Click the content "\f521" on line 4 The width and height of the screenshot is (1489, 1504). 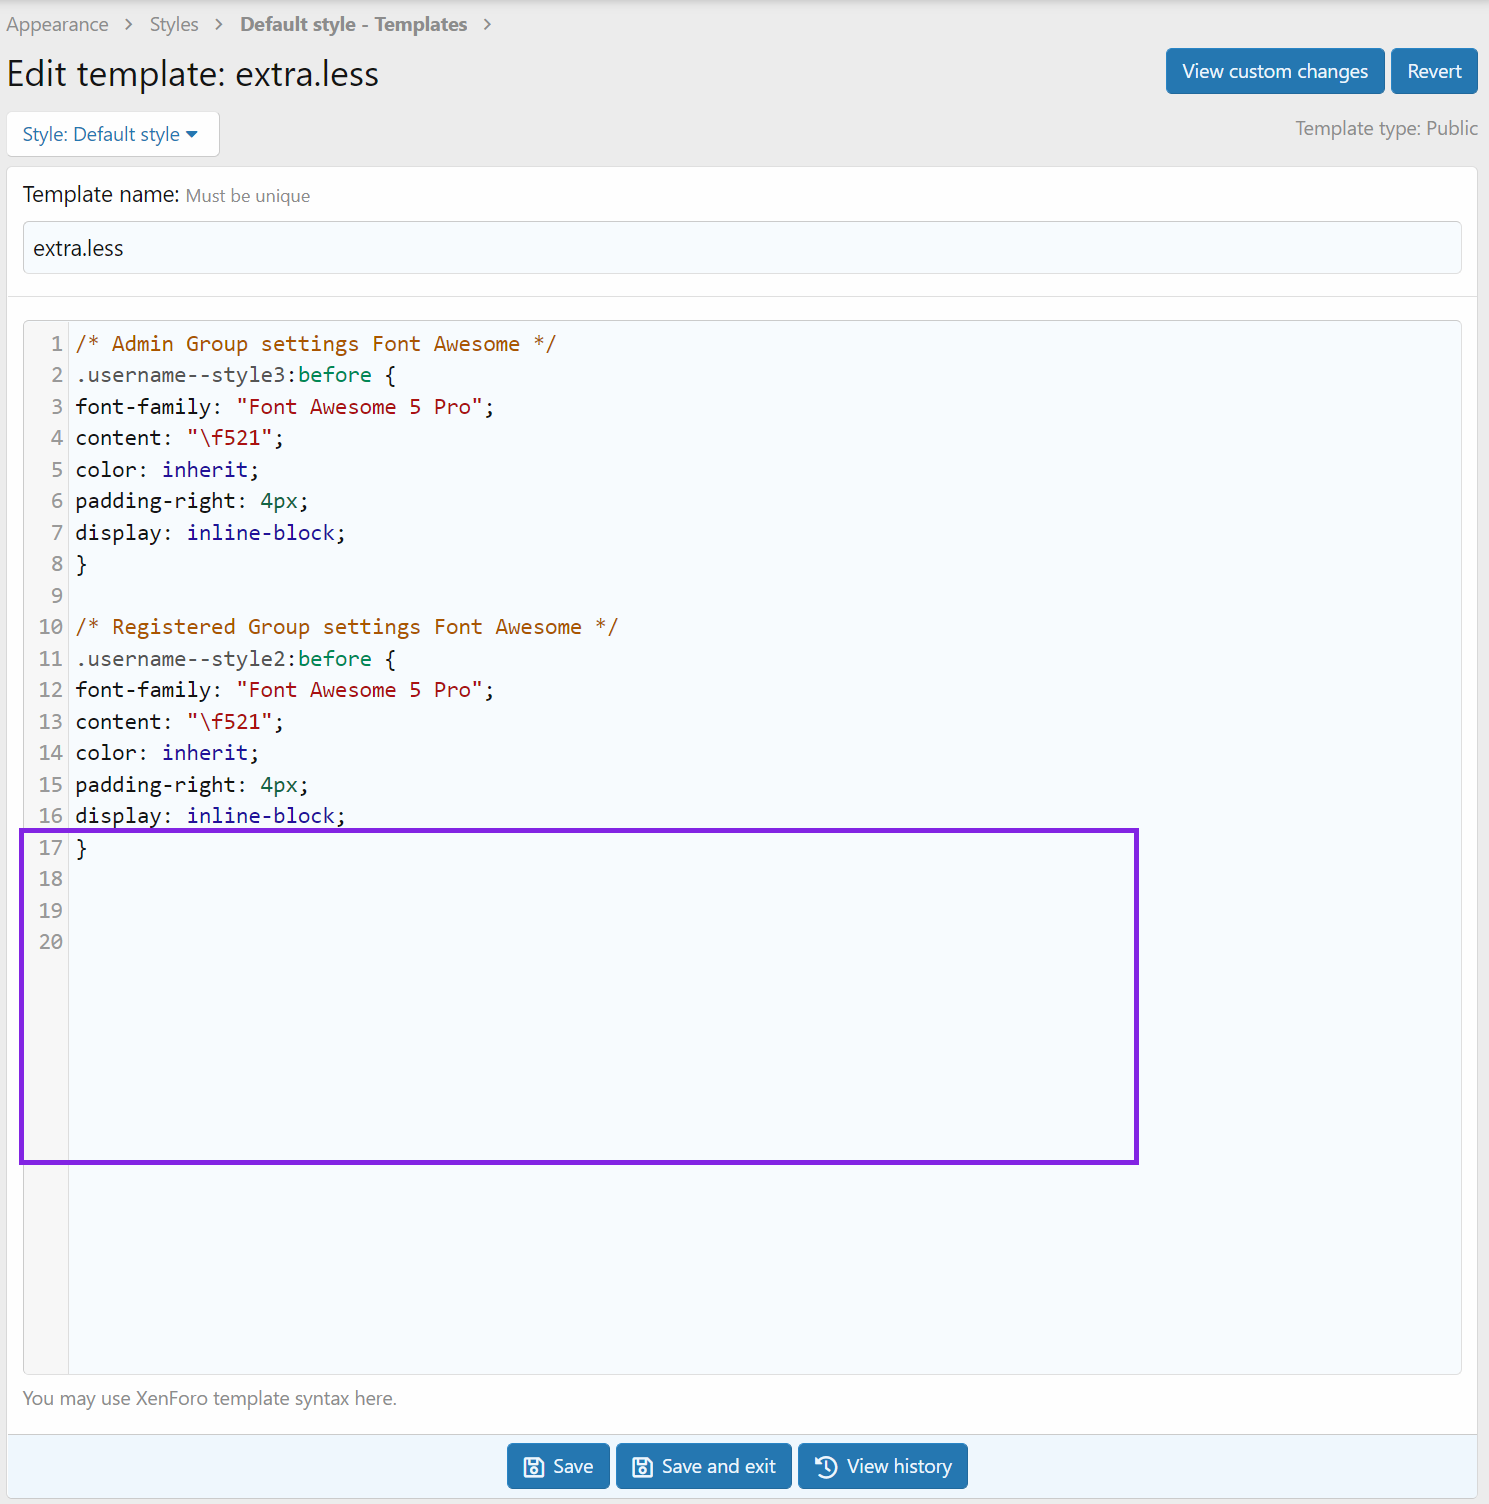pos(180,438)
